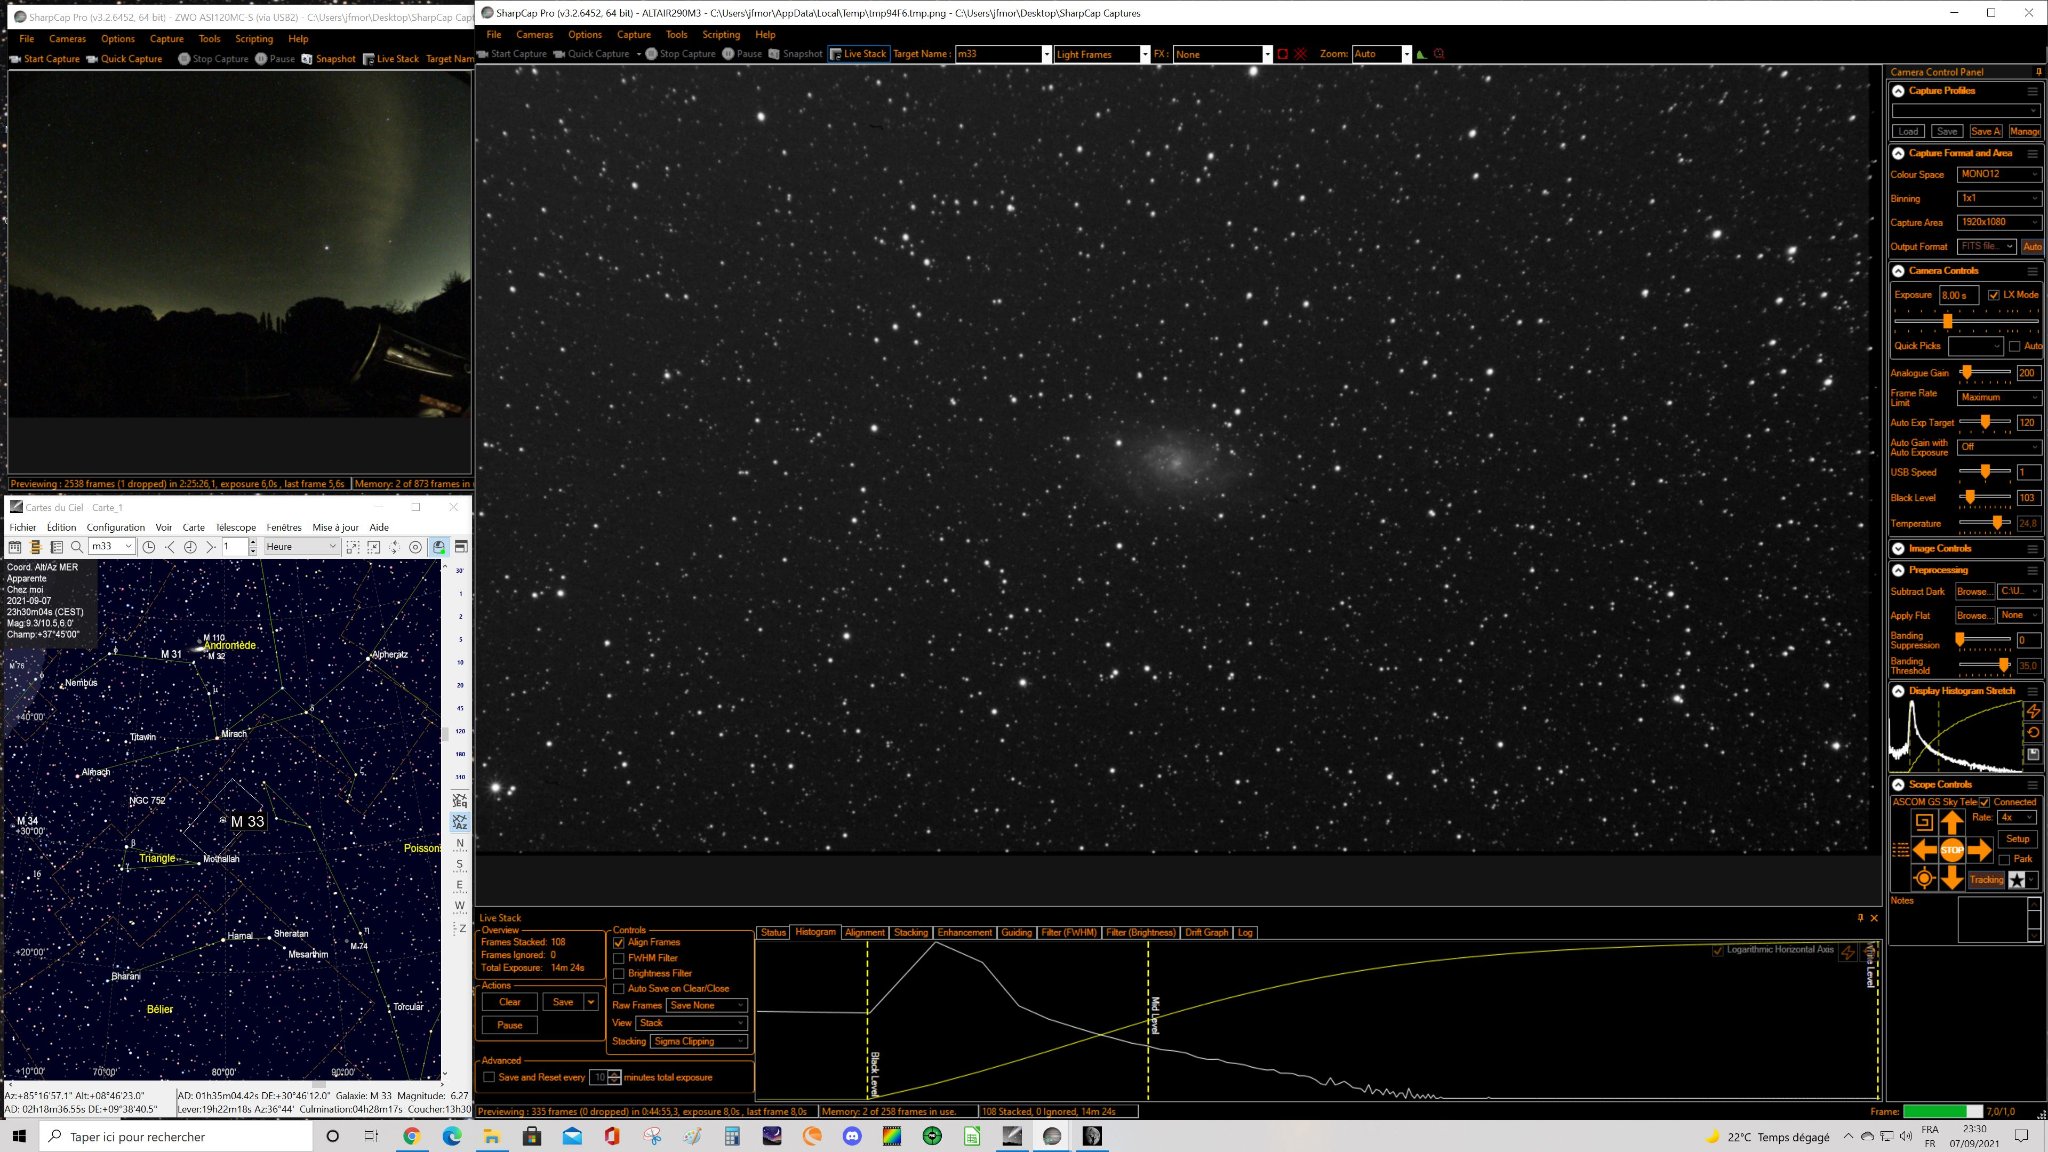The image size is (2048, 1152).
Task: Click the calendar icon in Cartes du Ciel
Action: (15, 547)
